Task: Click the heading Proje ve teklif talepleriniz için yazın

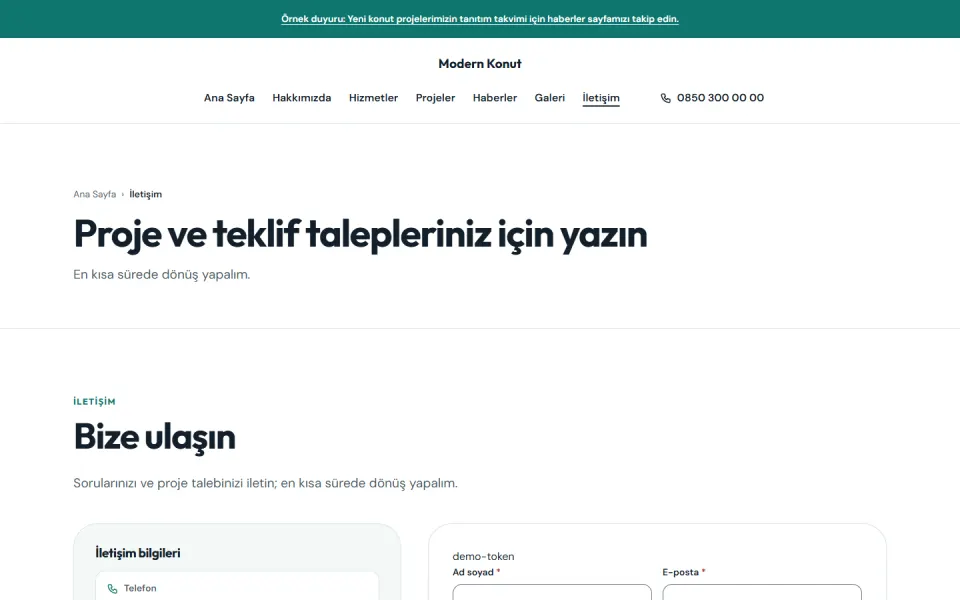Action: [360, 234]
